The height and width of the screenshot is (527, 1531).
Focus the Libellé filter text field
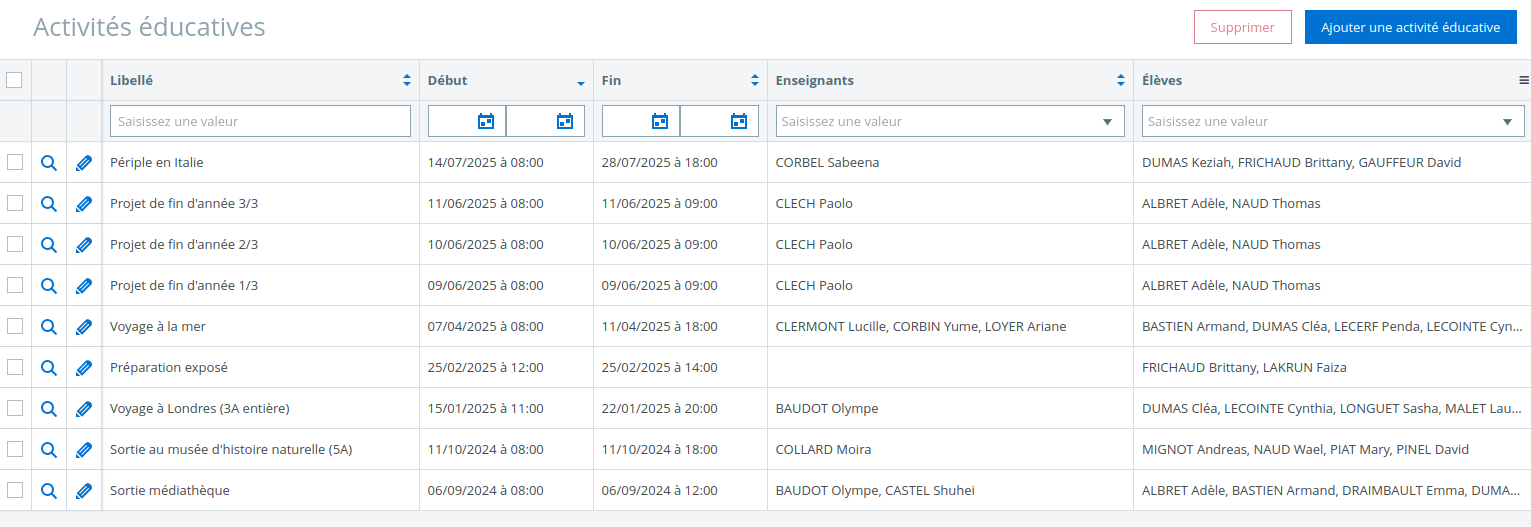pyautogui.click(x=260, y=121)
